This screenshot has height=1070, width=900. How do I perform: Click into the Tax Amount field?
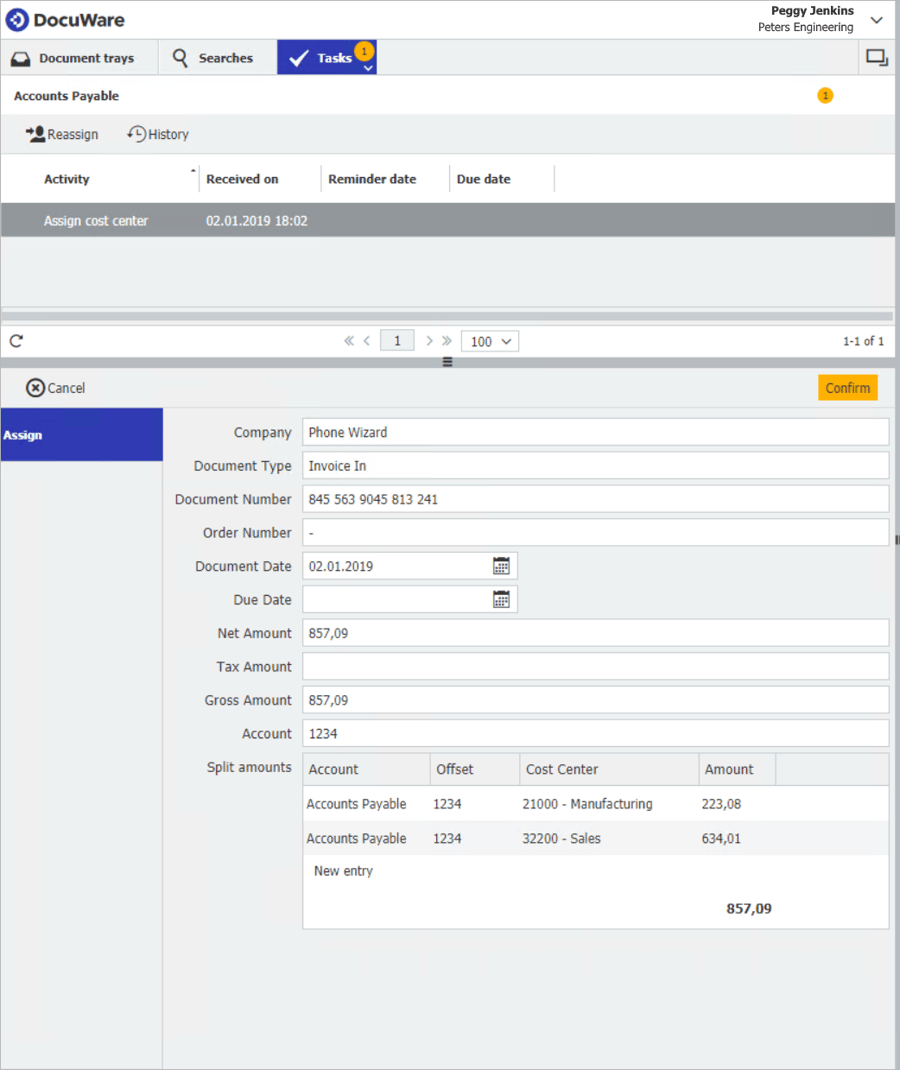coord(595,667)
